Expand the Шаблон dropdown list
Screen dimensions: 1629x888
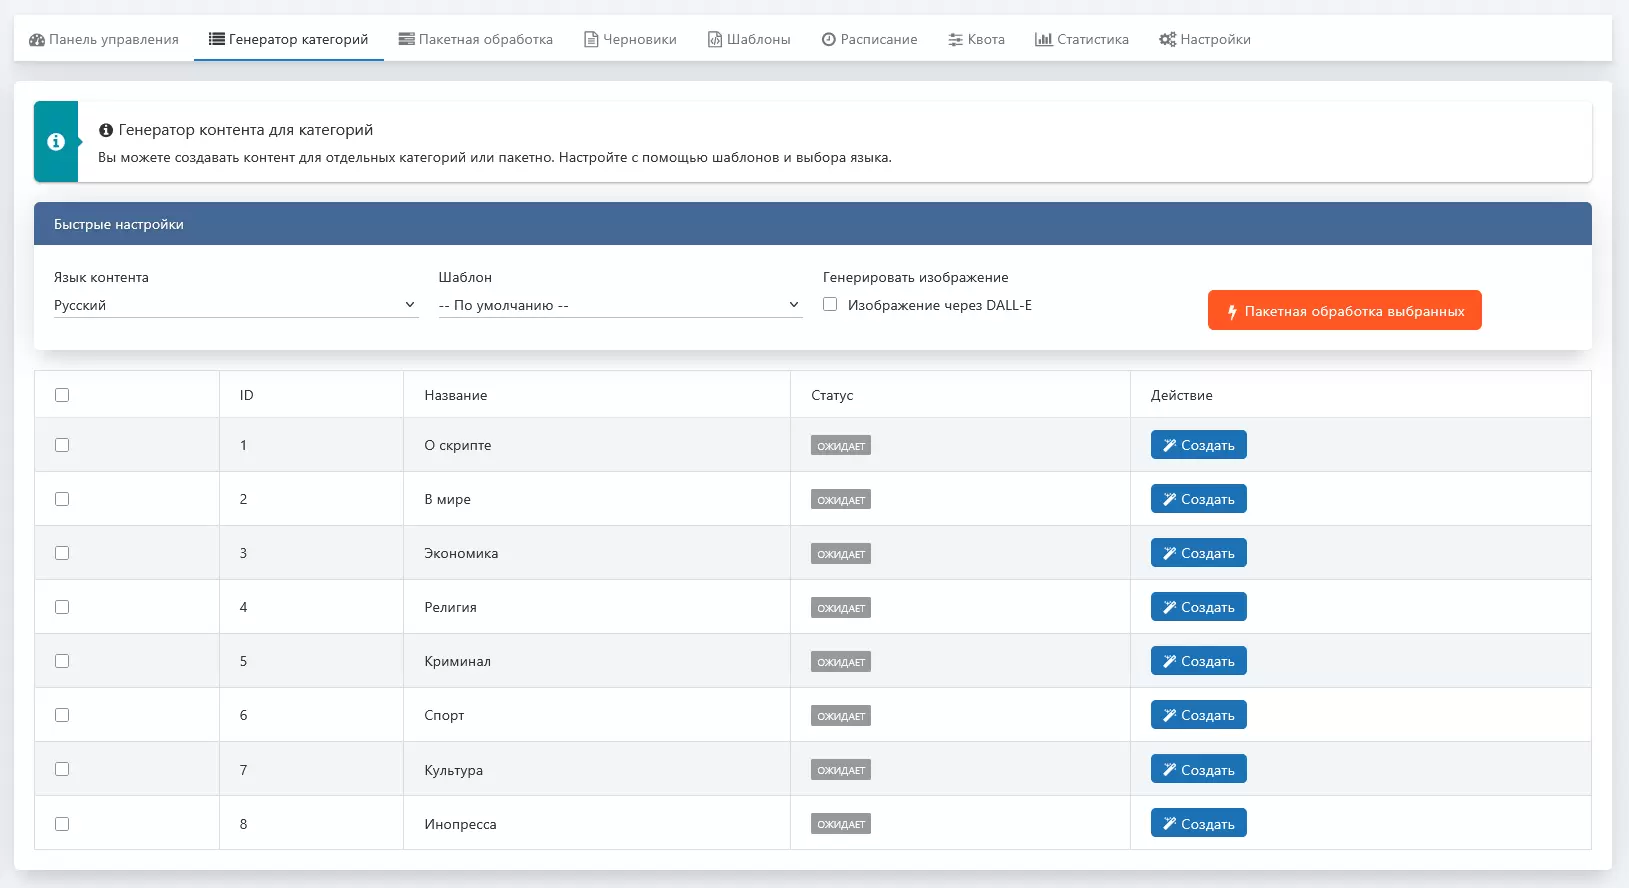(x=620, y=305)
